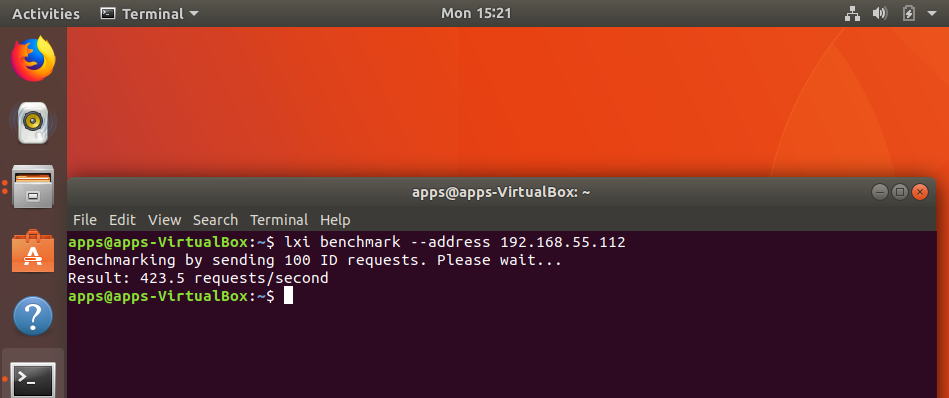949x398 pixels.
Task: Launch Rhythmbox speaker icon in dock
Action: pos(33,123)
